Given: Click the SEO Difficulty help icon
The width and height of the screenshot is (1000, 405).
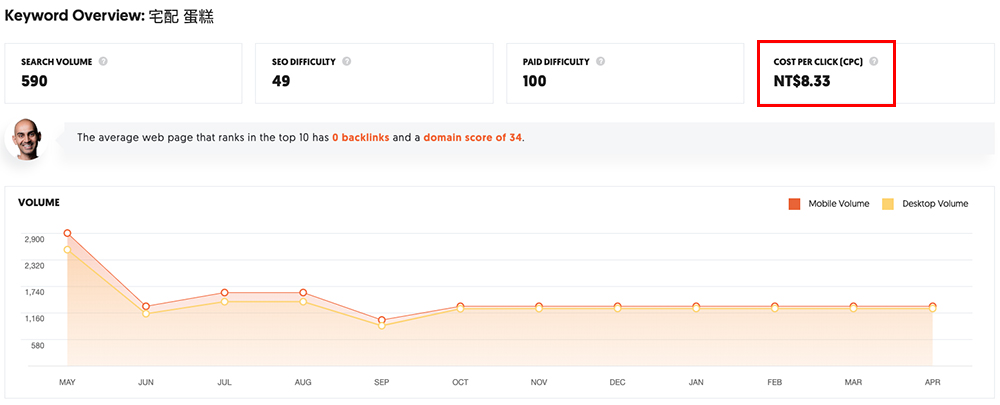Looking at the screenshot, I should point(347,61).
